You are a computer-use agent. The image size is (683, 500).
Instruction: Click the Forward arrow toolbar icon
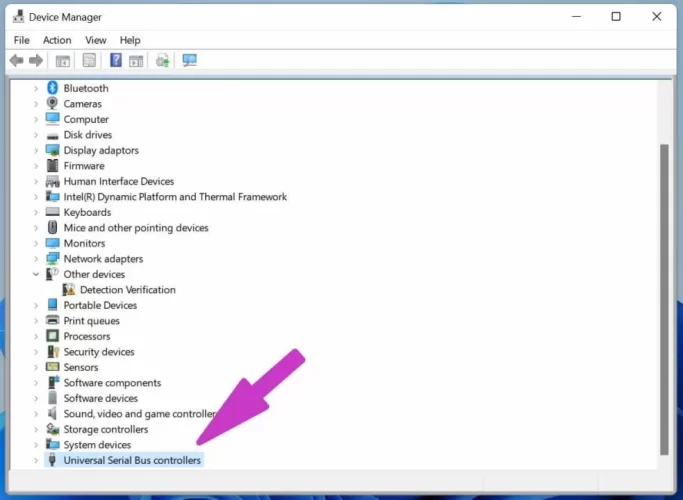pyautogui.click(x=36, y=61)
